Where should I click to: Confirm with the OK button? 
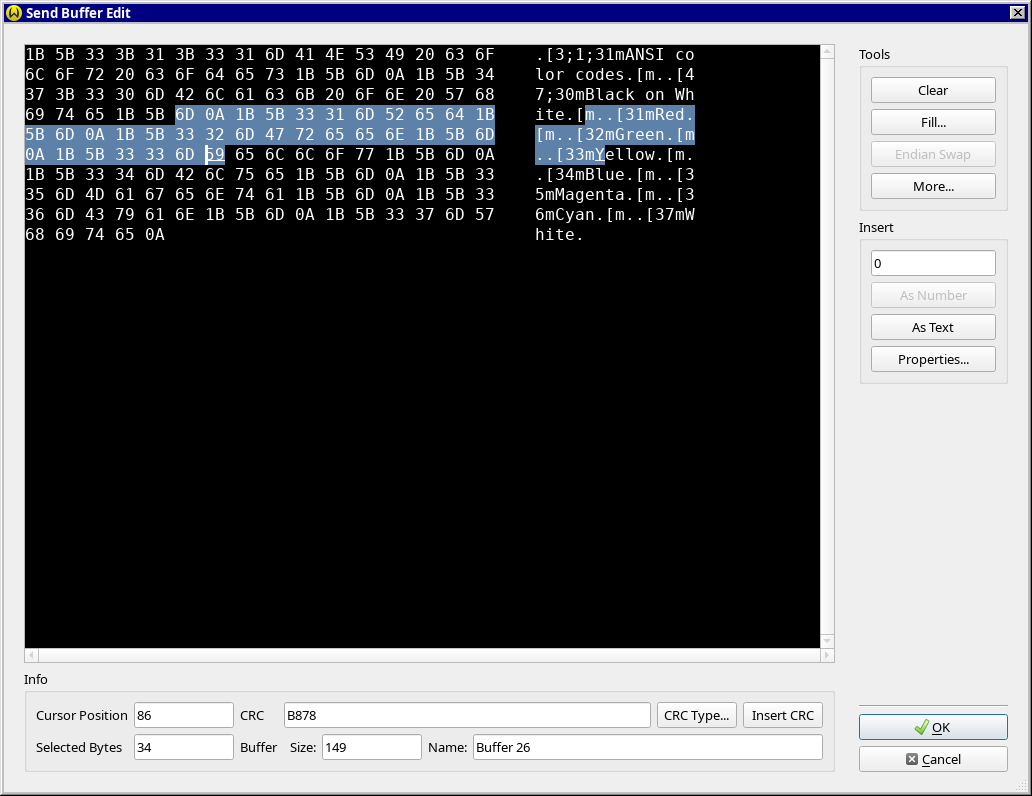coord(933,727)
